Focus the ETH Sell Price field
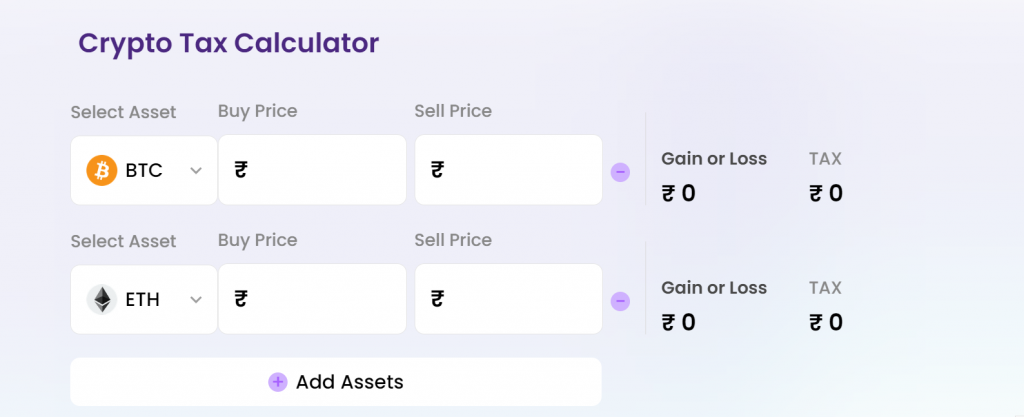1024x417 pixels. pos(509,299)
